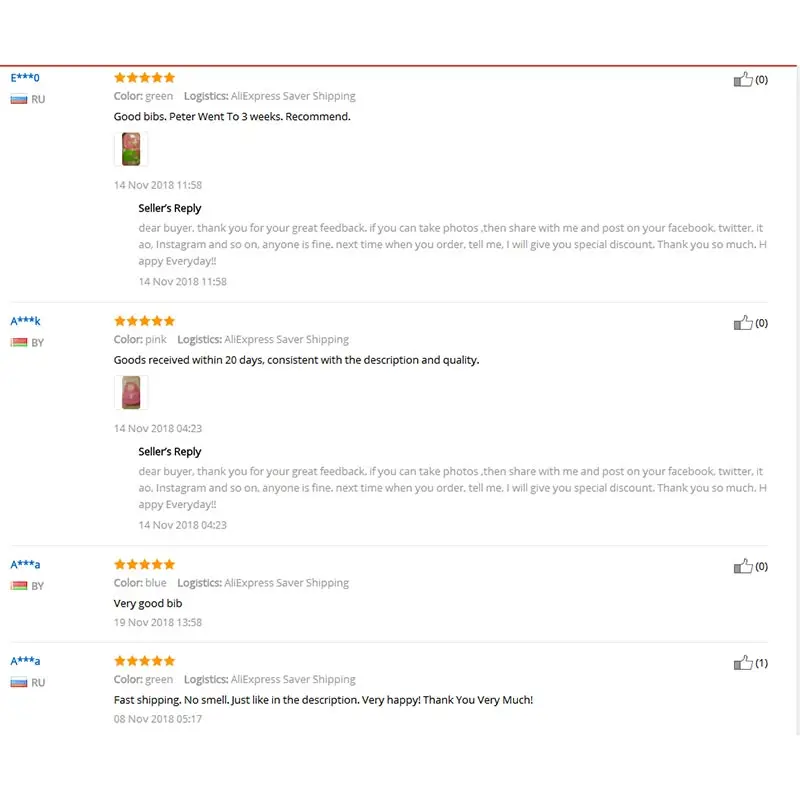The width and height of the screenshot is (800, 800).
Task: Click the helpful count (1) on last review
Action: (x=761, y=663)
